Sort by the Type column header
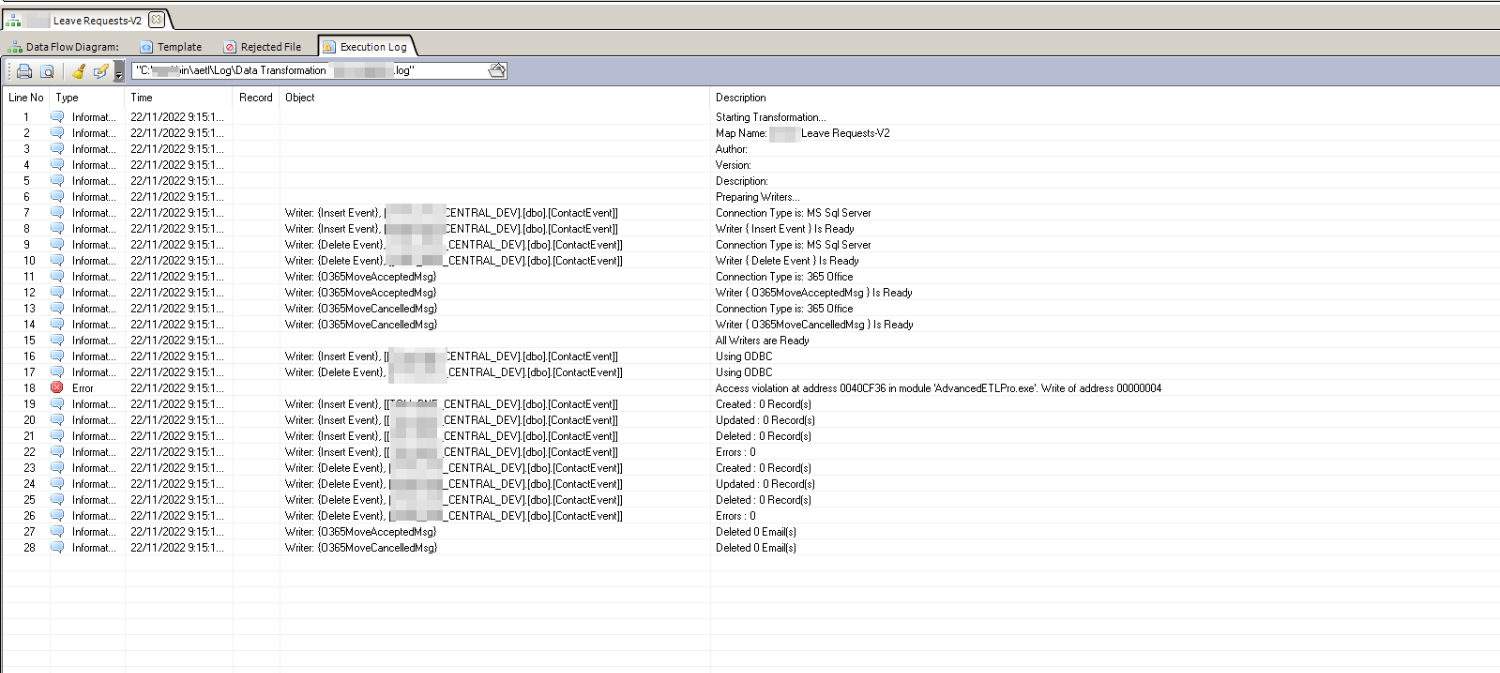This screenshot has height=673, width=1500. (88, 98)
